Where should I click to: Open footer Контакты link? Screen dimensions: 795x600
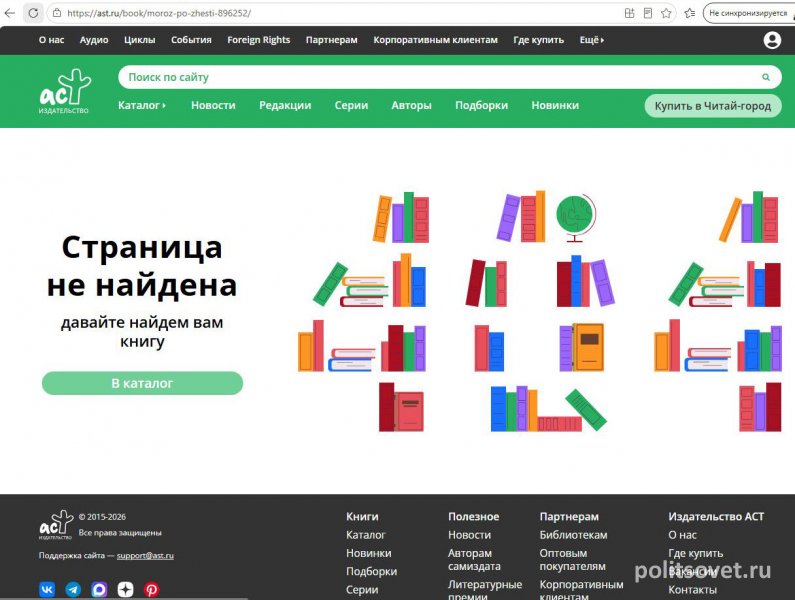point(693,589)
